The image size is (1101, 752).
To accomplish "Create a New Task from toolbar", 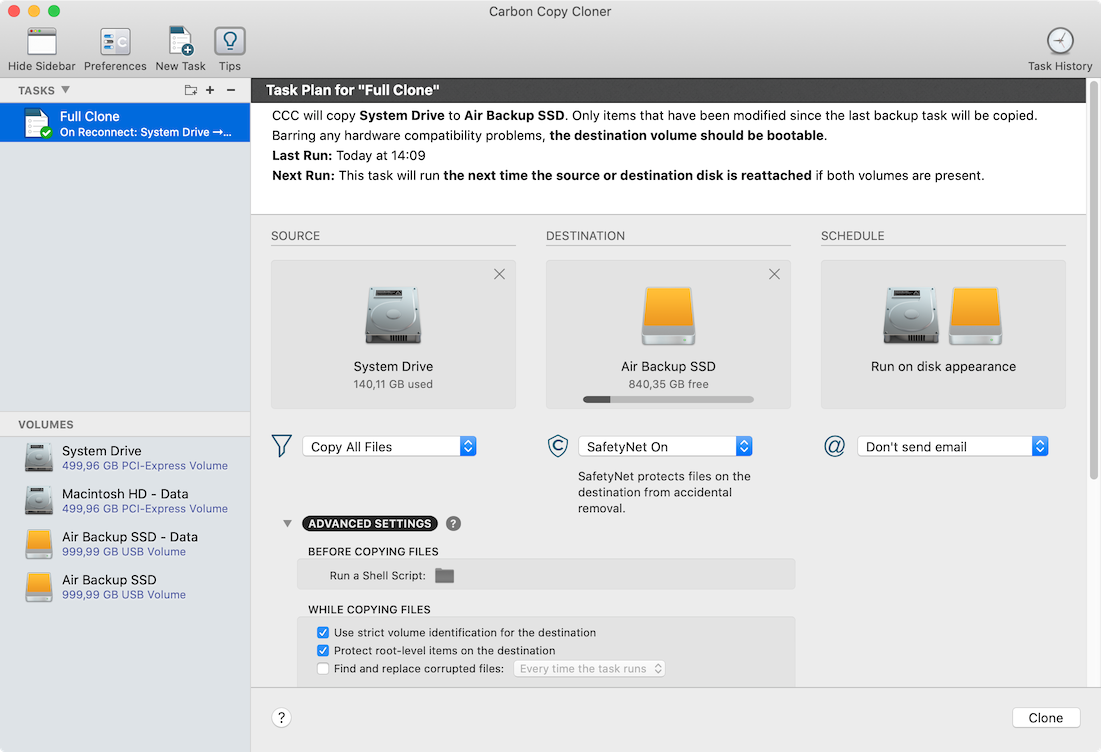I will point(180,42).
